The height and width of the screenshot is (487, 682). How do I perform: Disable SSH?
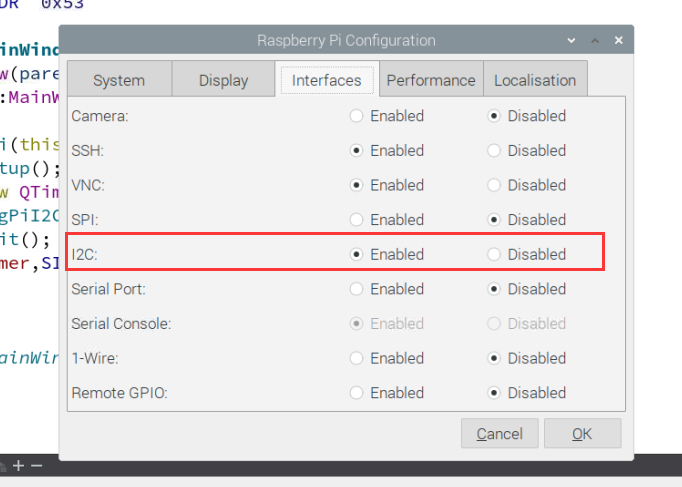494,151
